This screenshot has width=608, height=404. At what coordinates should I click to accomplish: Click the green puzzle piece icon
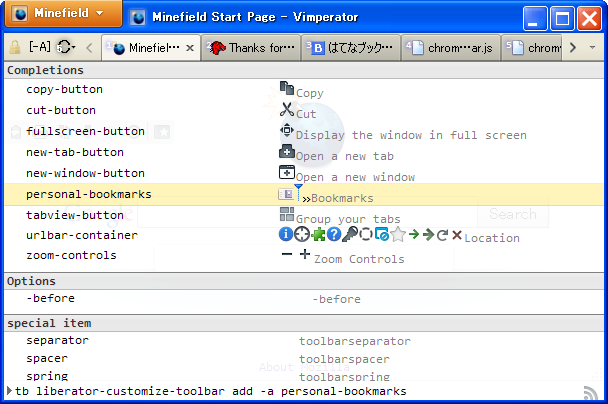click(x=318, y=234)
